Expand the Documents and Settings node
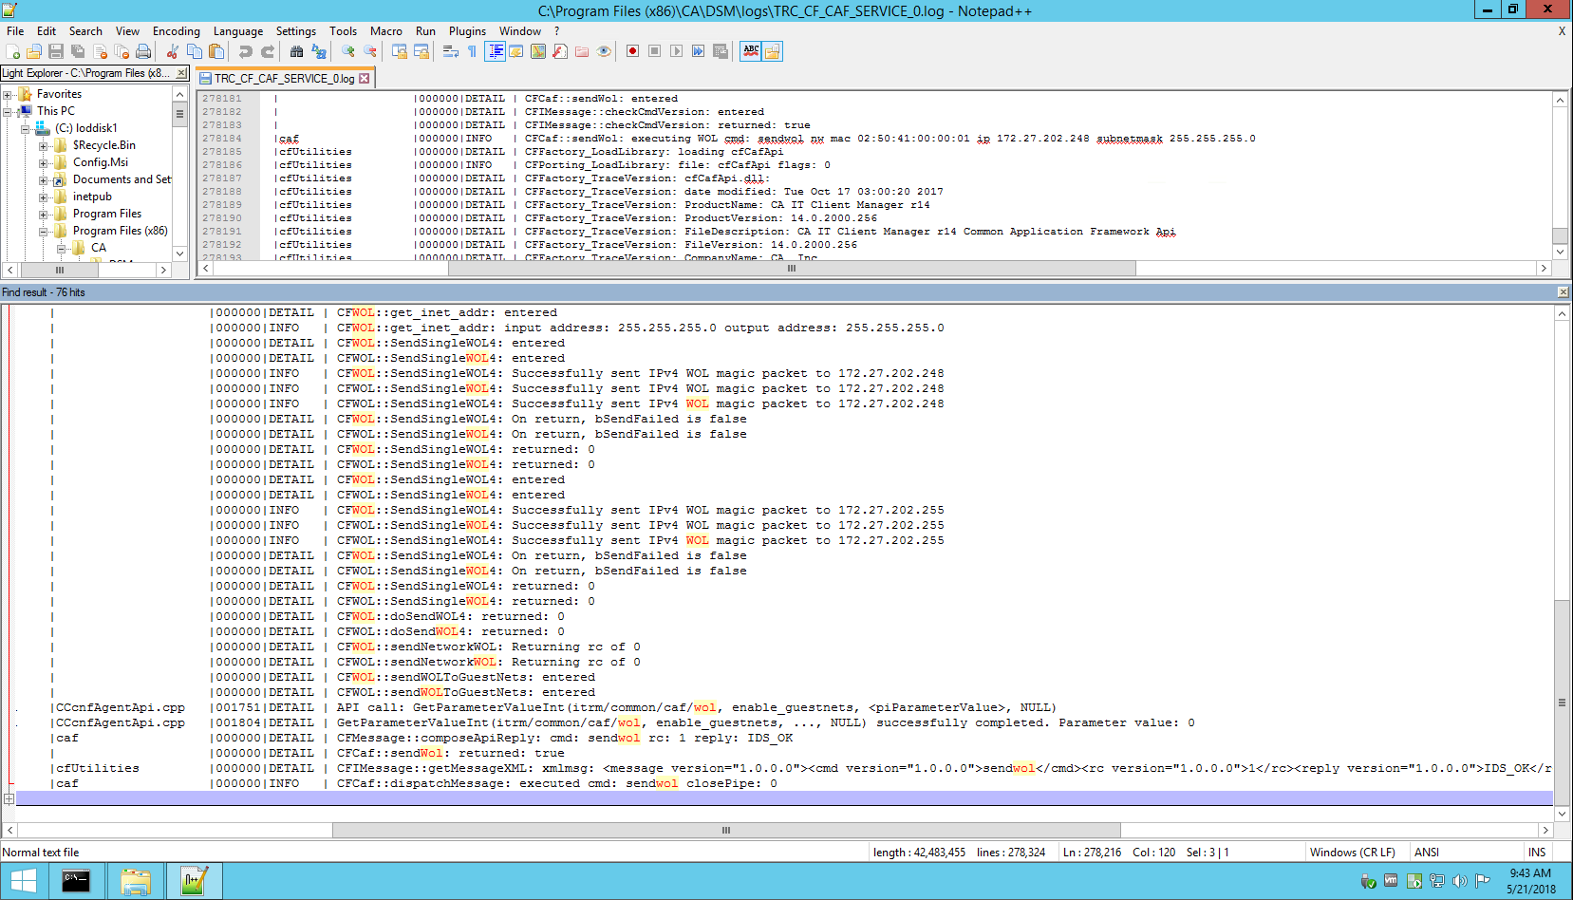The image size is (1573, 900). 43,180
